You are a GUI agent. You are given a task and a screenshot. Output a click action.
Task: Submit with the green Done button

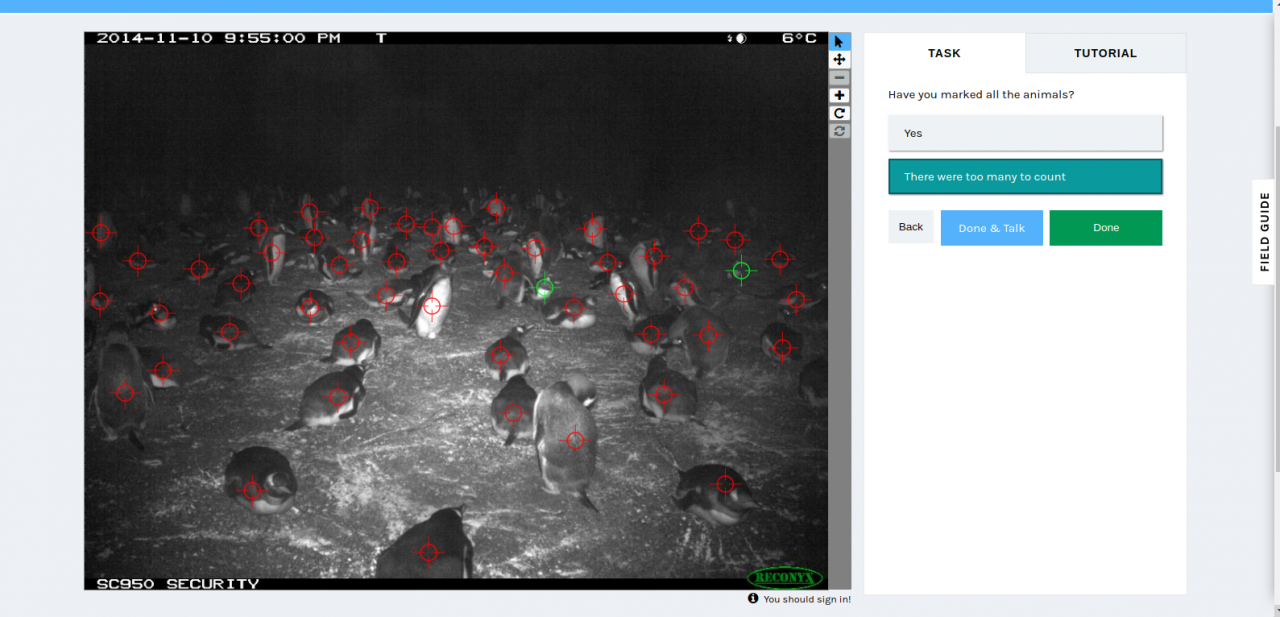(1106, 228)
